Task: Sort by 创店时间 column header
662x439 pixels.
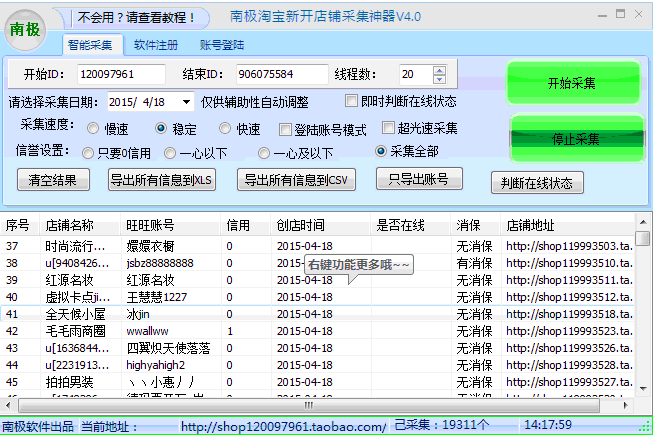Action: tap(300, 225)
